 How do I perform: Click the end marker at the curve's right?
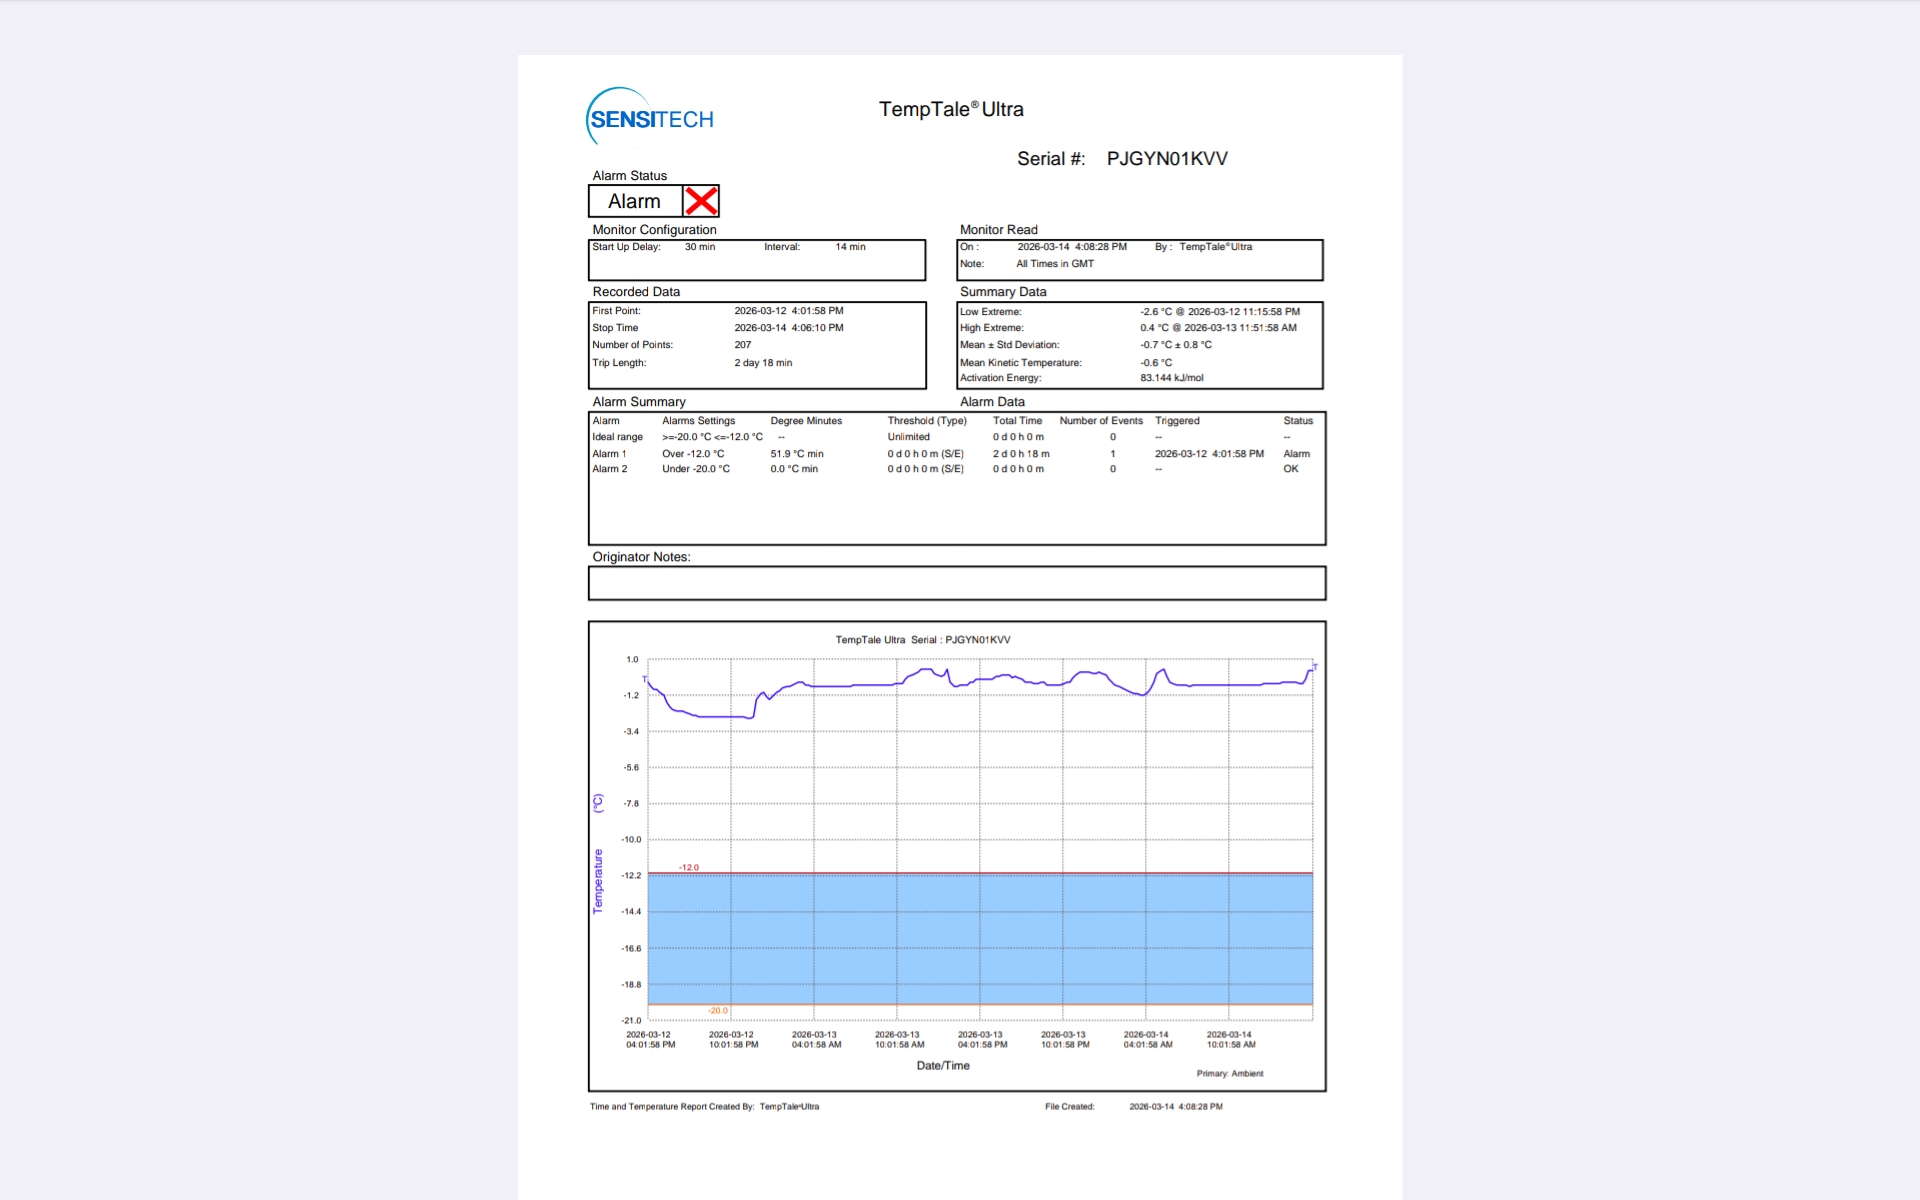point(1314,666)
